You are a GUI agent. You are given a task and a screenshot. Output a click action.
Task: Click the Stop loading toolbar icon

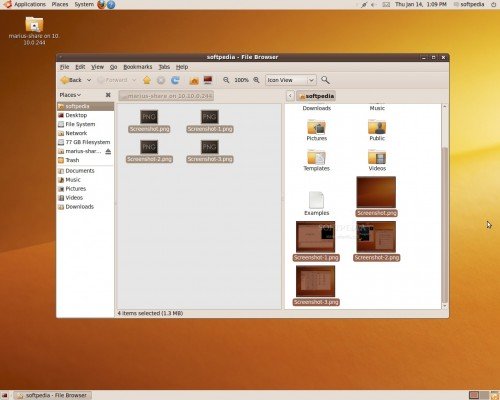pyautogui.click(x=161, y=80)
